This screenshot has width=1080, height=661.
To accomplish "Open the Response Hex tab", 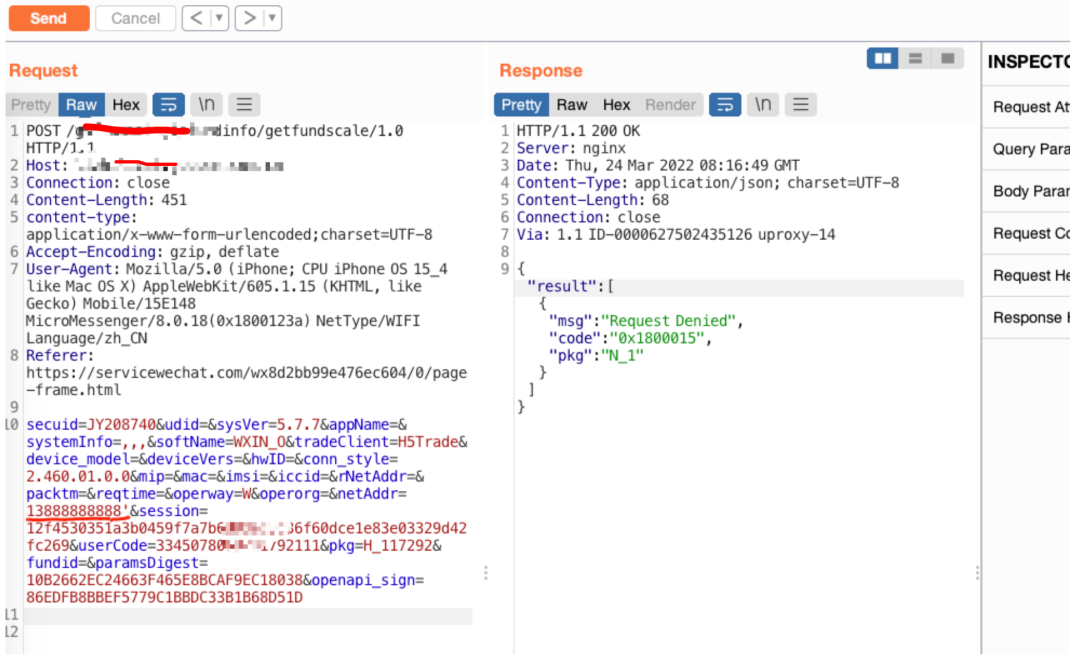I will pos(616,105).
